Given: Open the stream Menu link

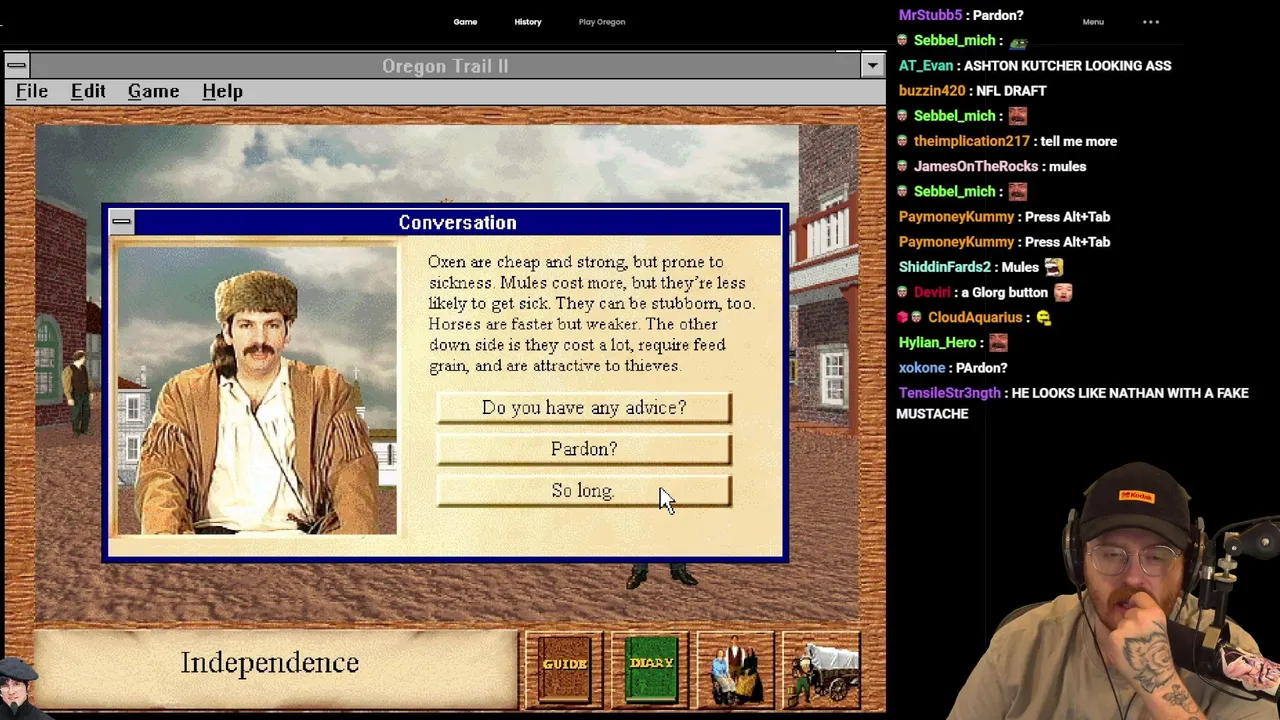Looking at the screenshot, I should [x=1093, y=22].
